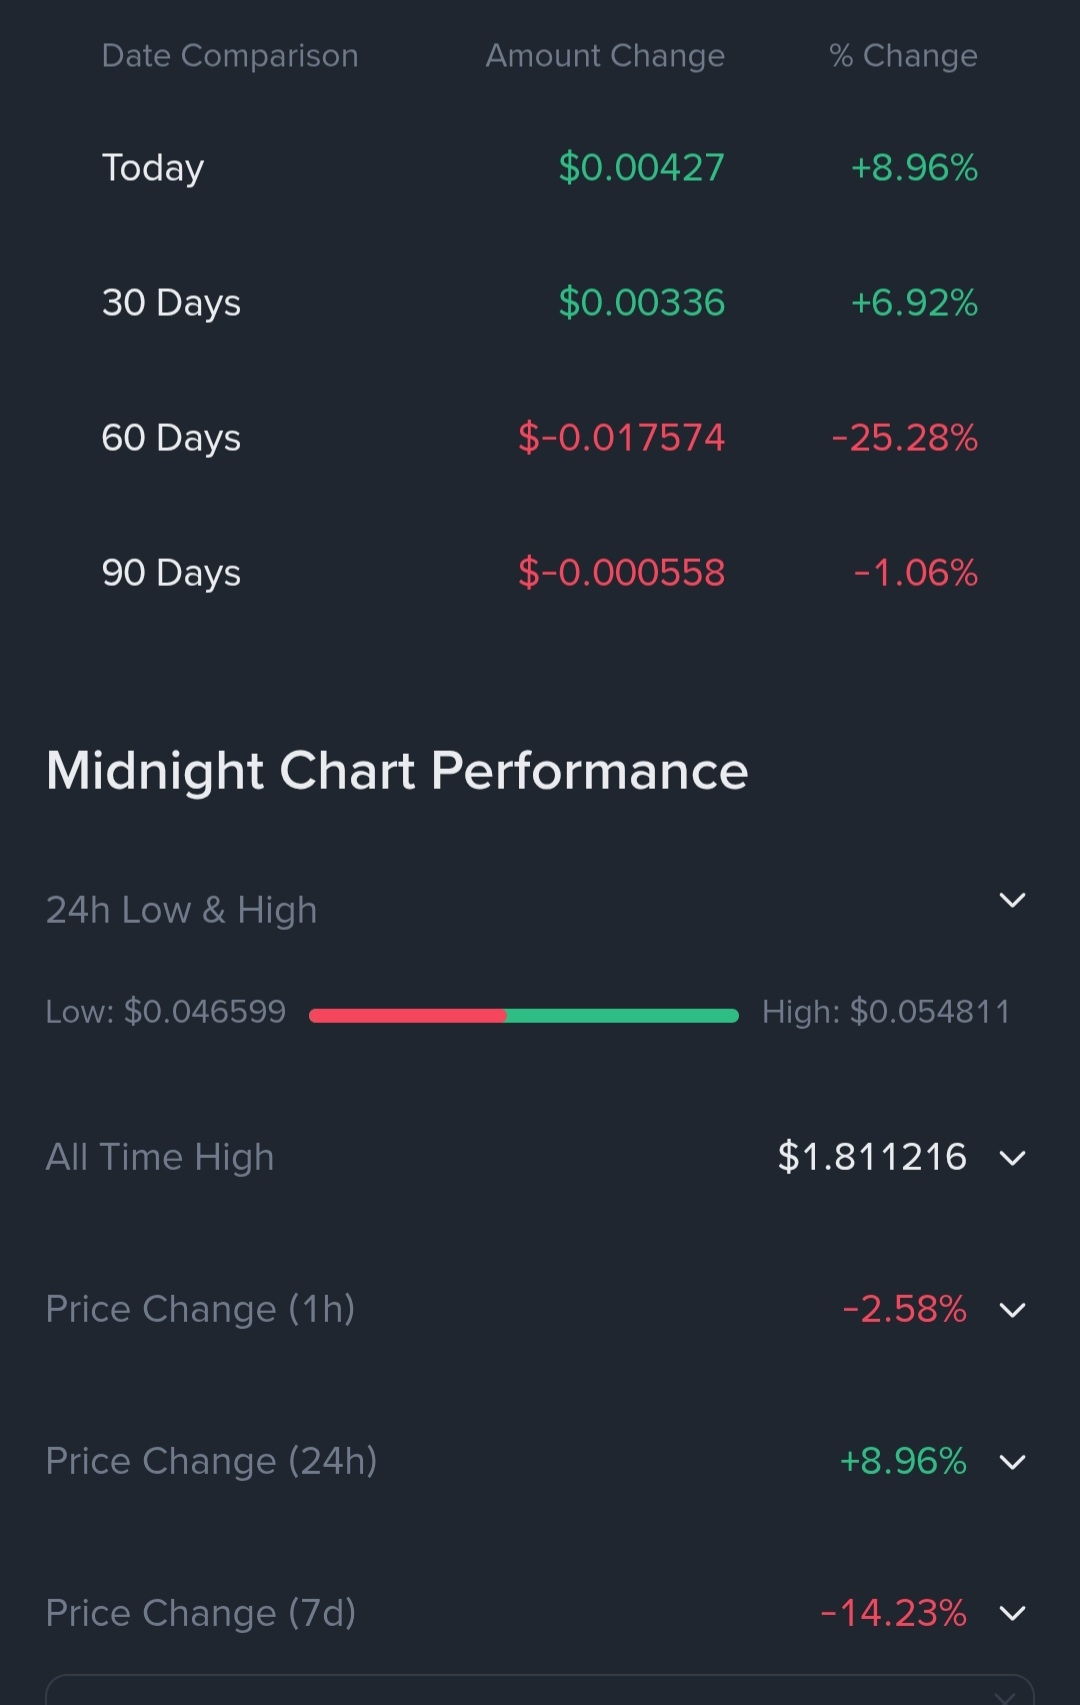This screenshot has height=1705, width=1080.
Task: Expand the 24h Low & High chevron
Action: pyautogui.click(x=1012, y=900)
